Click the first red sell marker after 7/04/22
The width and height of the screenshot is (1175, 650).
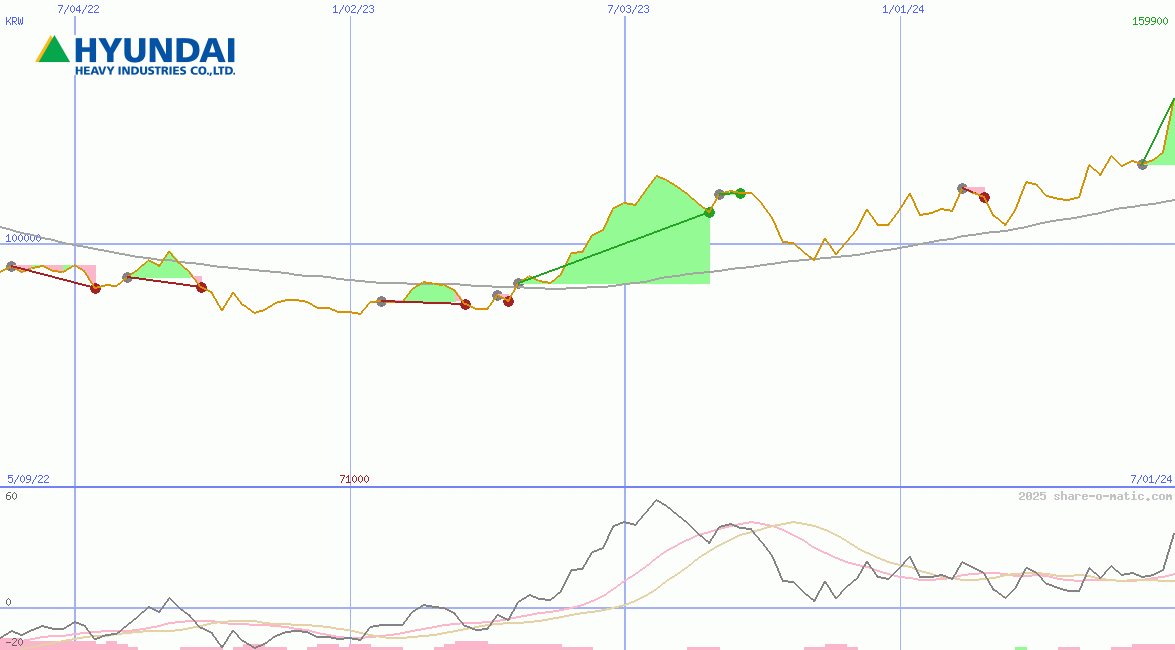click(x=95, y=288)
